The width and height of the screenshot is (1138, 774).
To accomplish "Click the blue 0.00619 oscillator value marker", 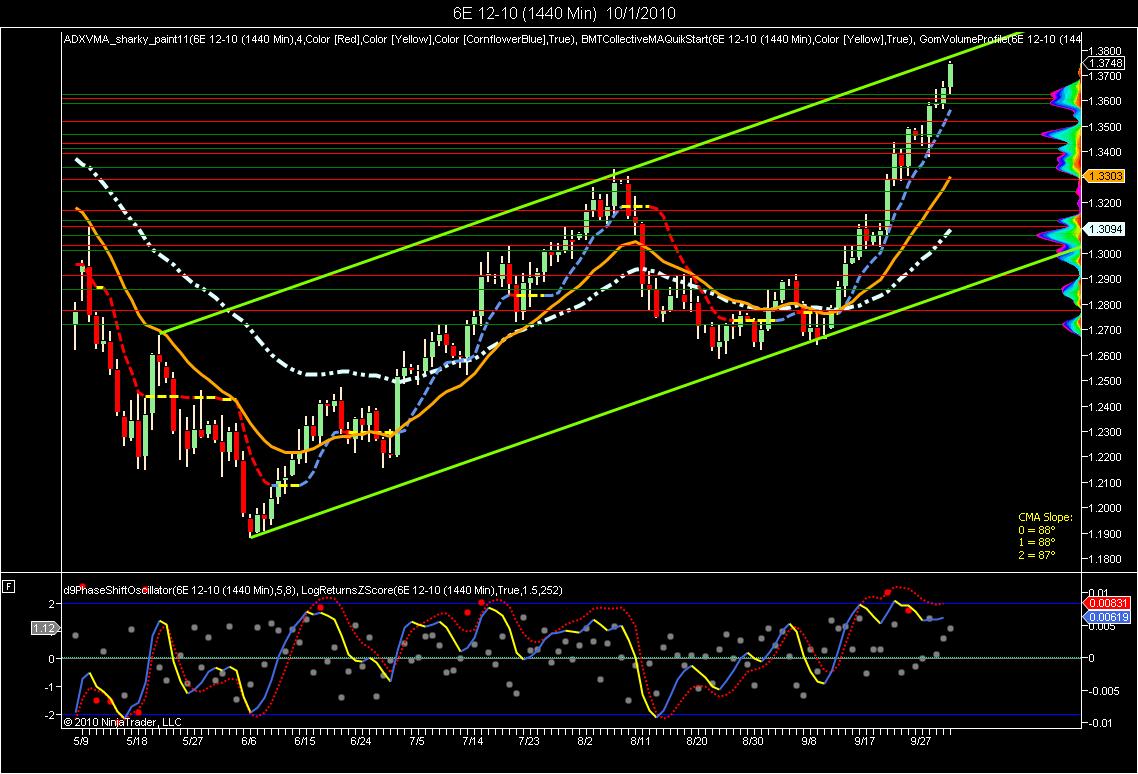I will click(1106, 617).
